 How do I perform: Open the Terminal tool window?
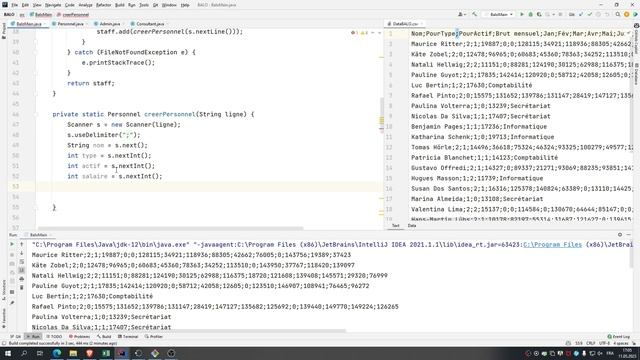click(128, 337)
